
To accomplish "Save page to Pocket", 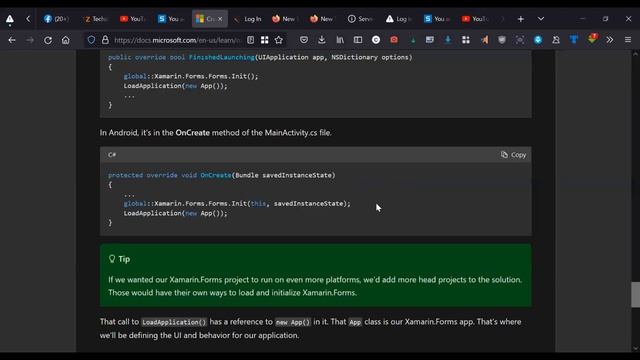I will click(304, 40).
